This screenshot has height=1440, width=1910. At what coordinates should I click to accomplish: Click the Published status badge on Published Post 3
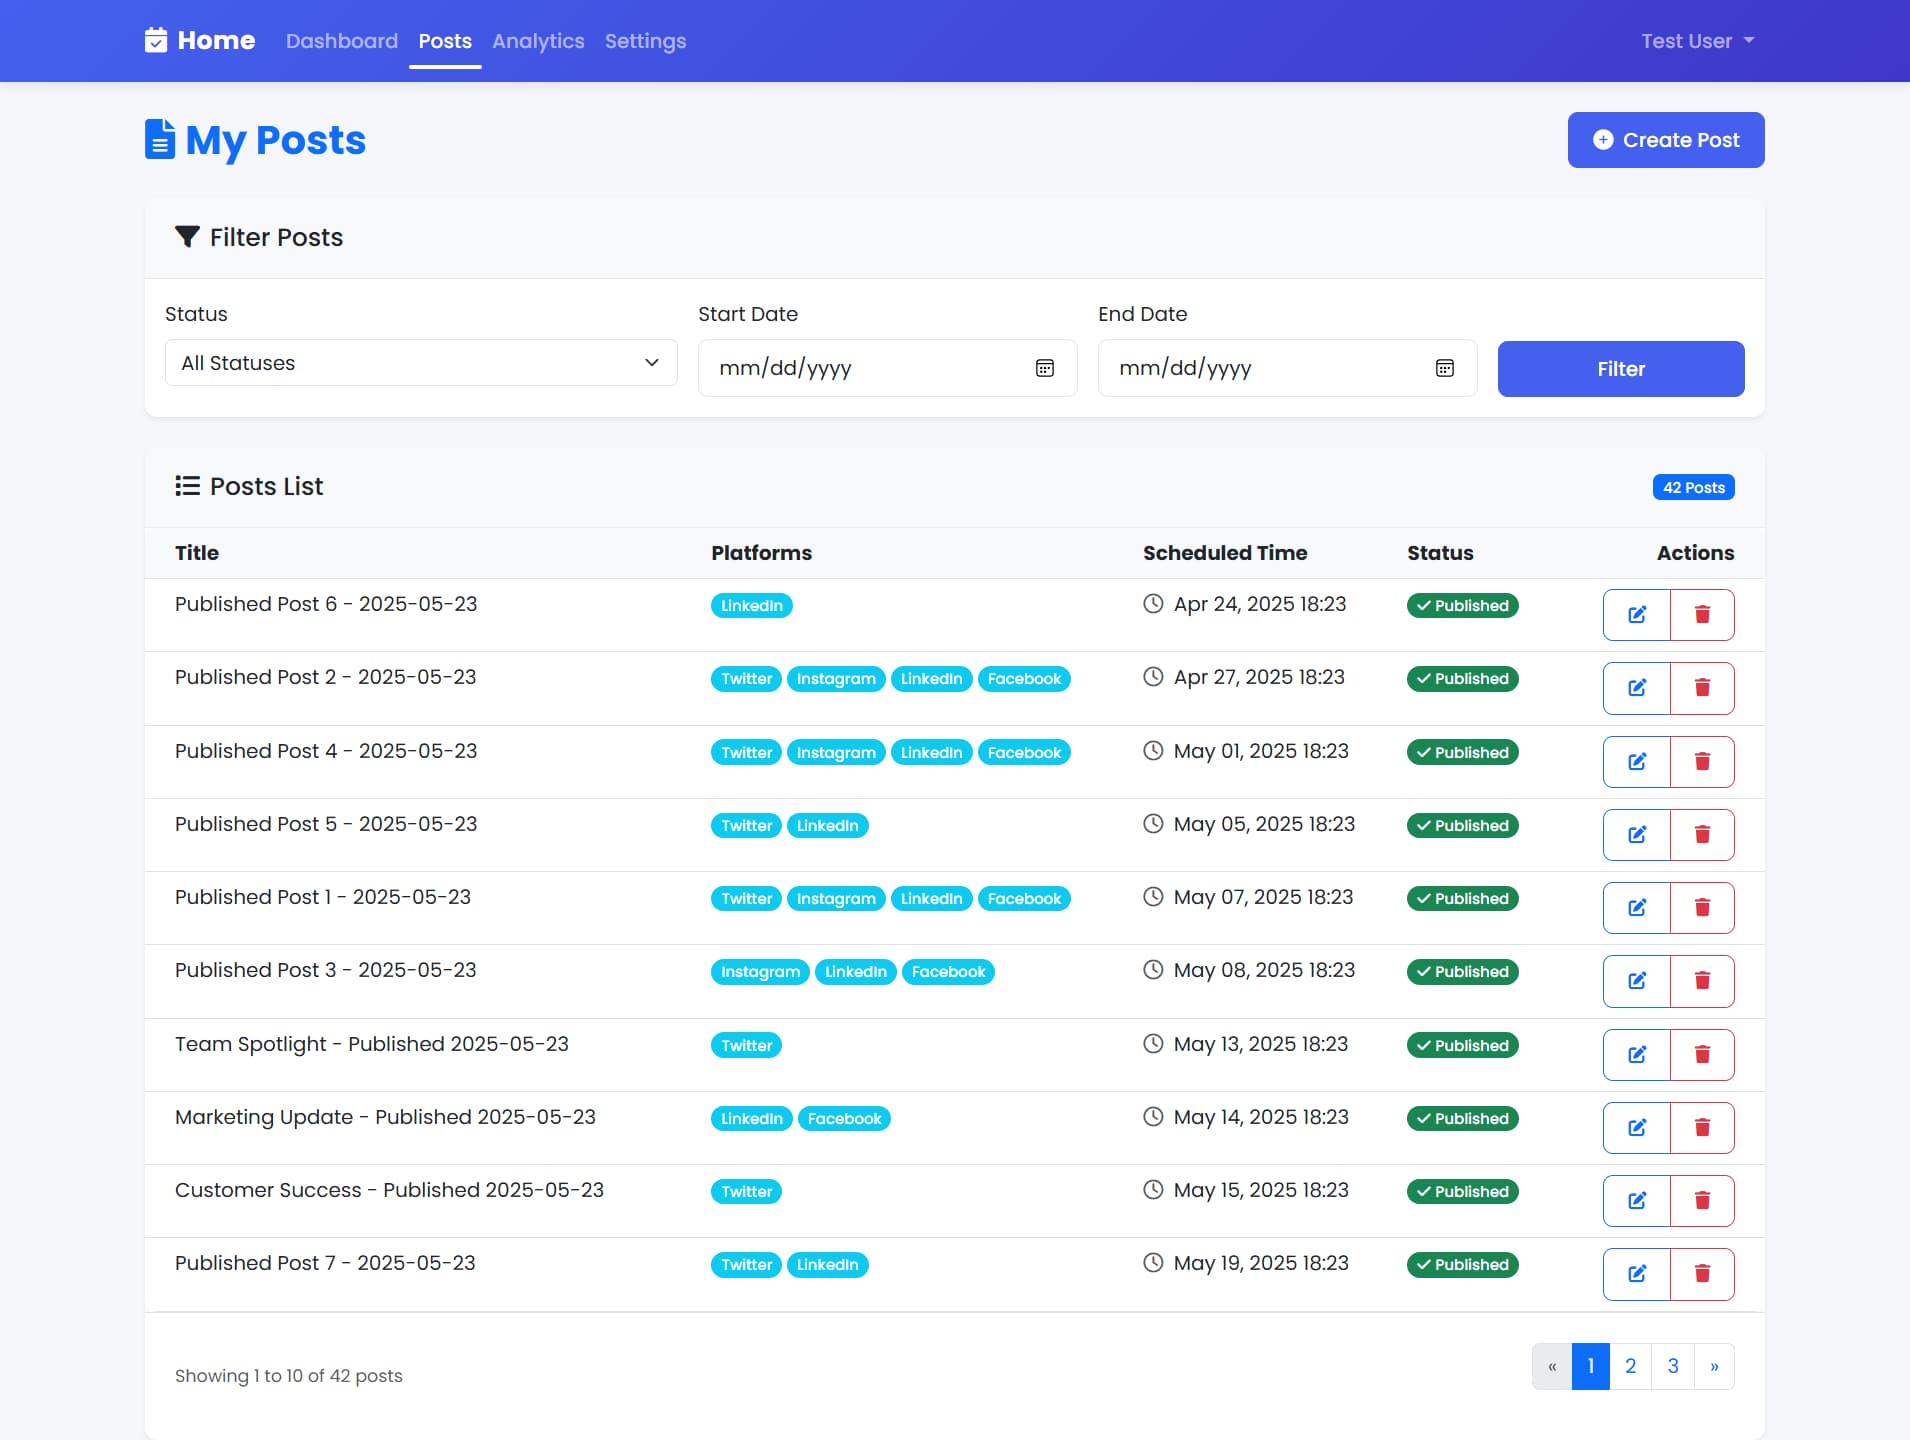coord(1462,971)
